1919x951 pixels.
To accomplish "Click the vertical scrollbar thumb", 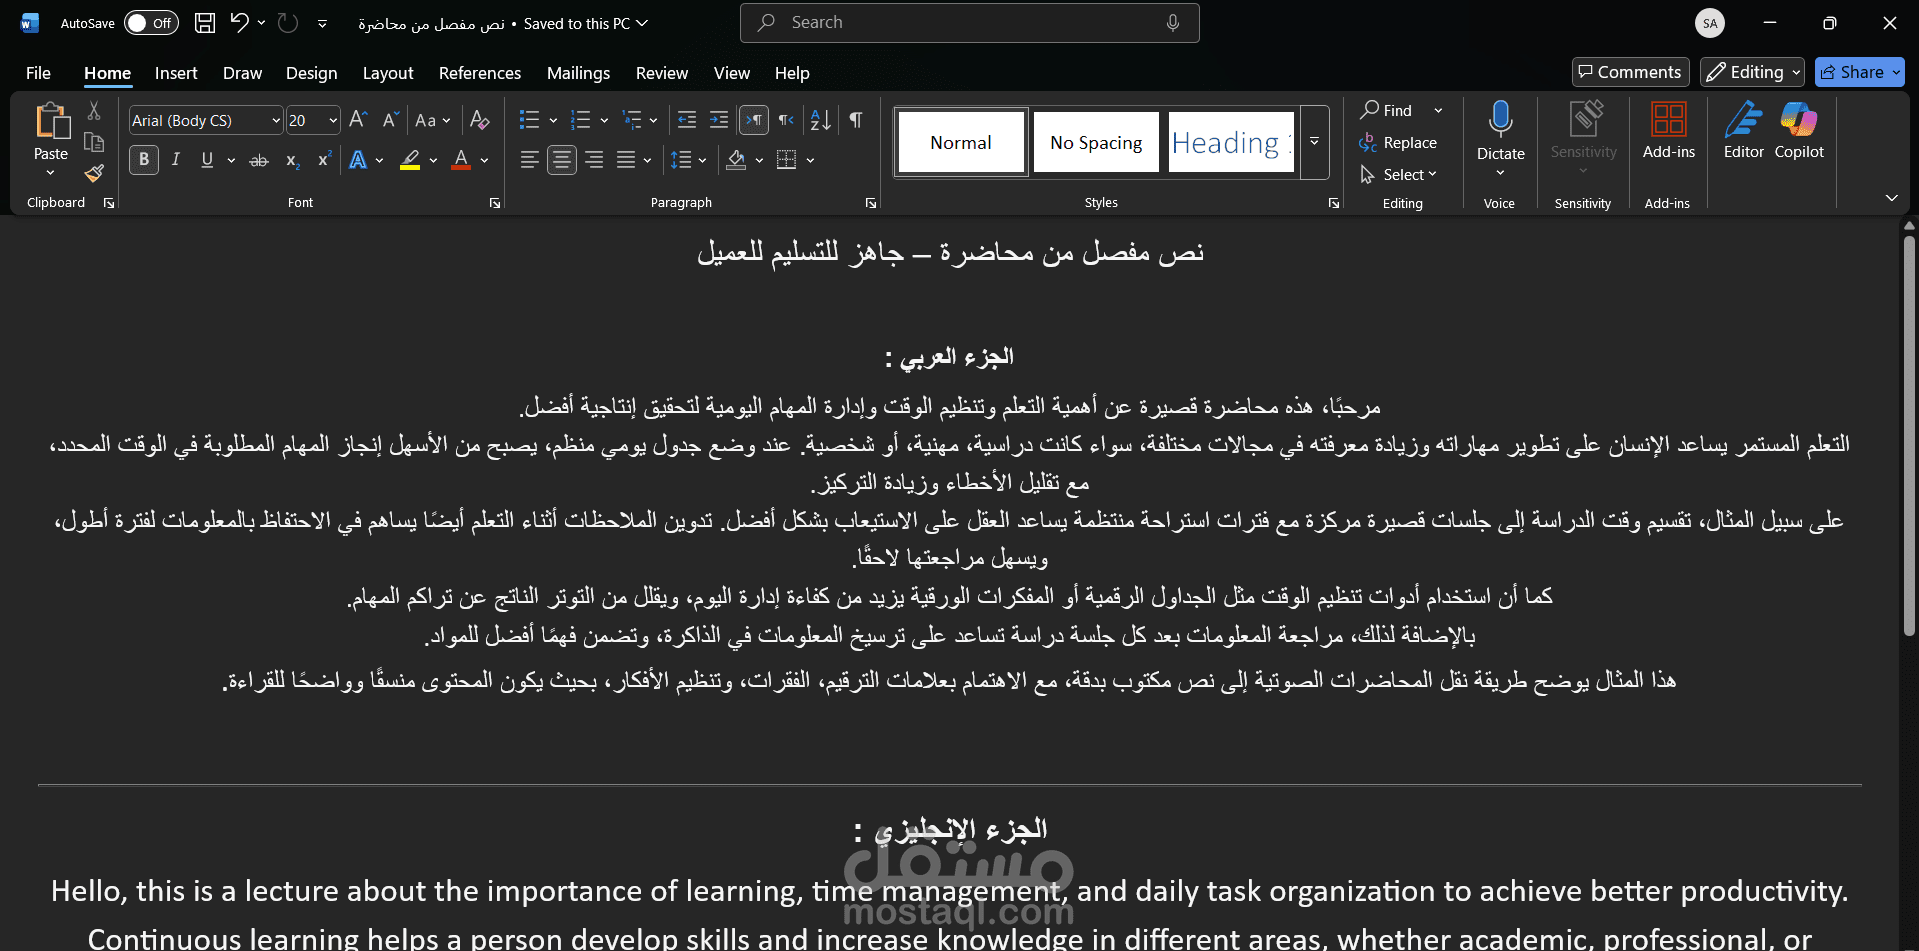I will pos(1909,436).
